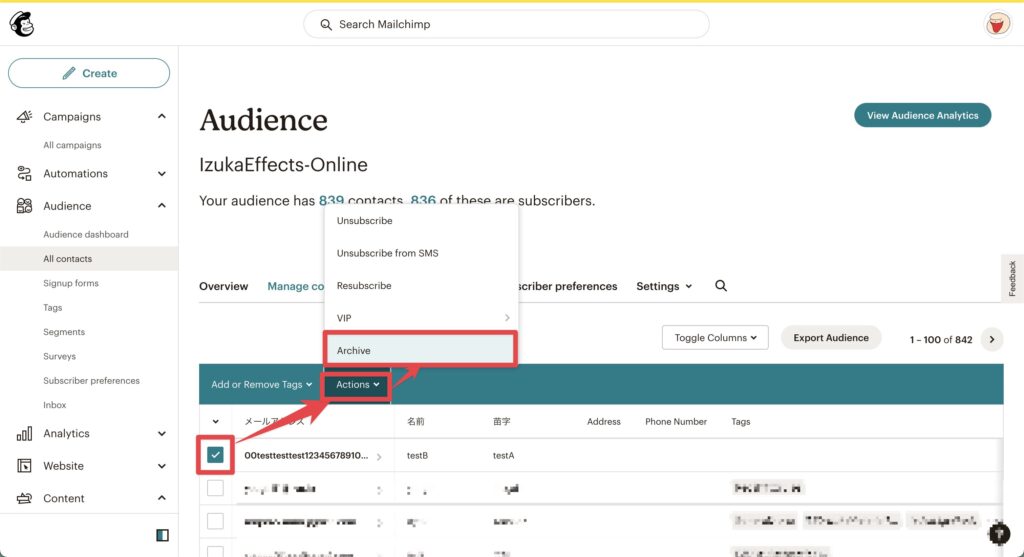Viewport: 1024px width, 557px height.
Task: Select Archive in Actions menu
Action: tap(421, 351)
